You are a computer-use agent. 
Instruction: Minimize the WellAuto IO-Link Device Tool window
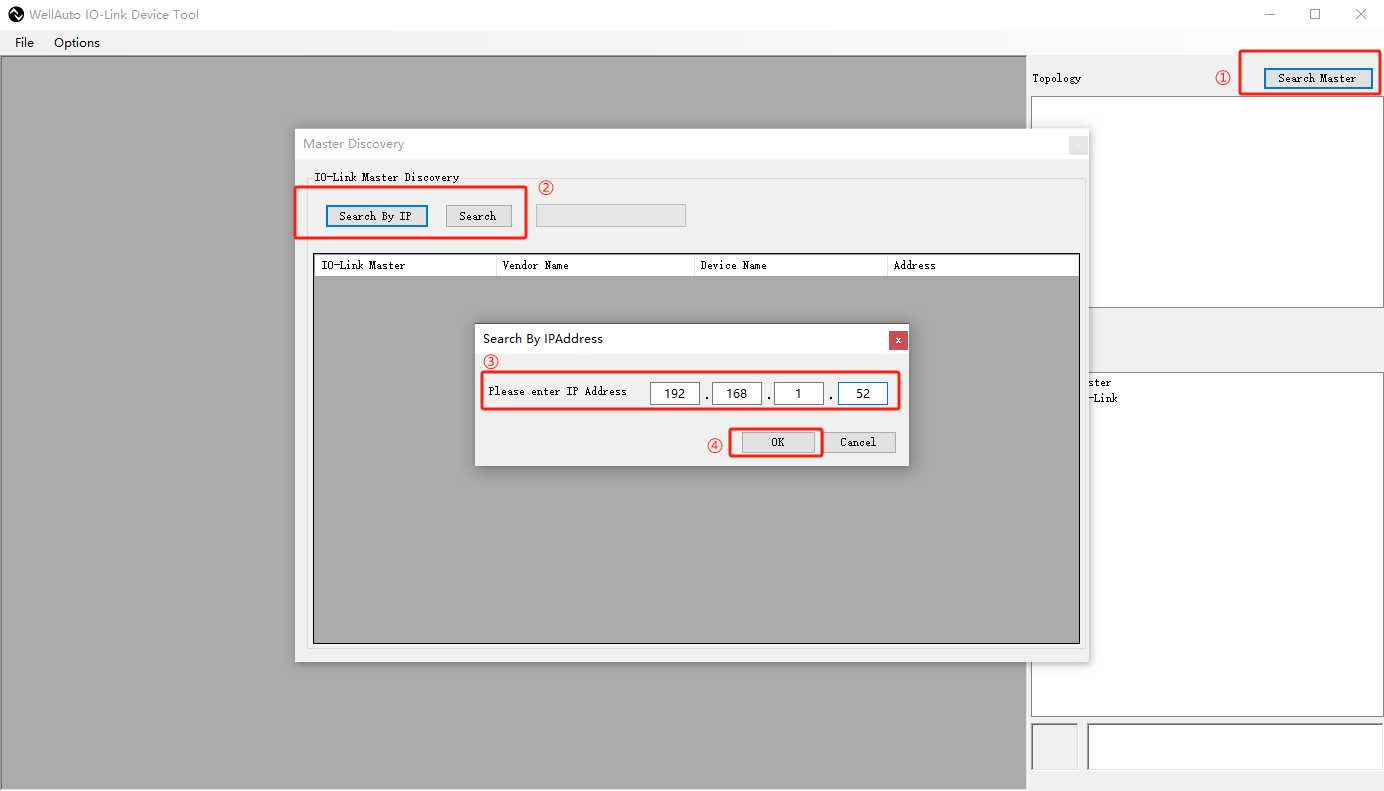1269,14
